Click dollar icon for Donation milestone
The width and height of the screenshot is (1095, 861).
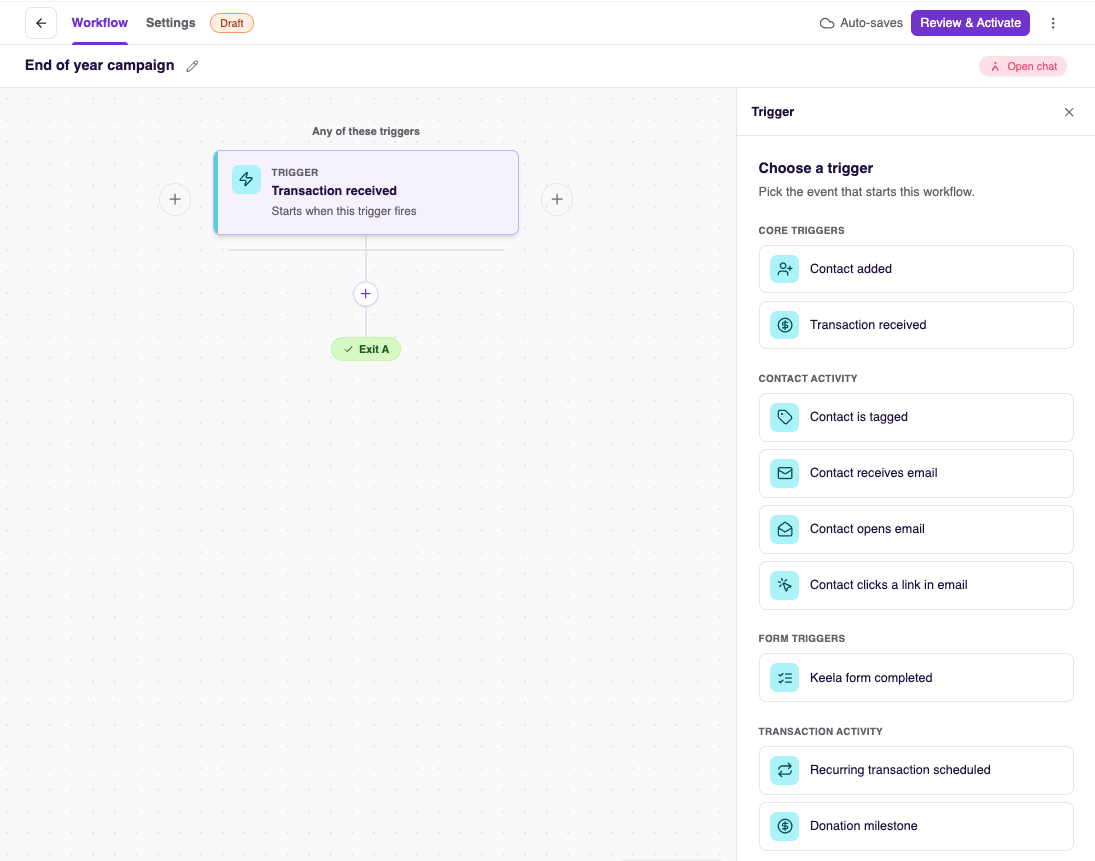click(784, 826)
